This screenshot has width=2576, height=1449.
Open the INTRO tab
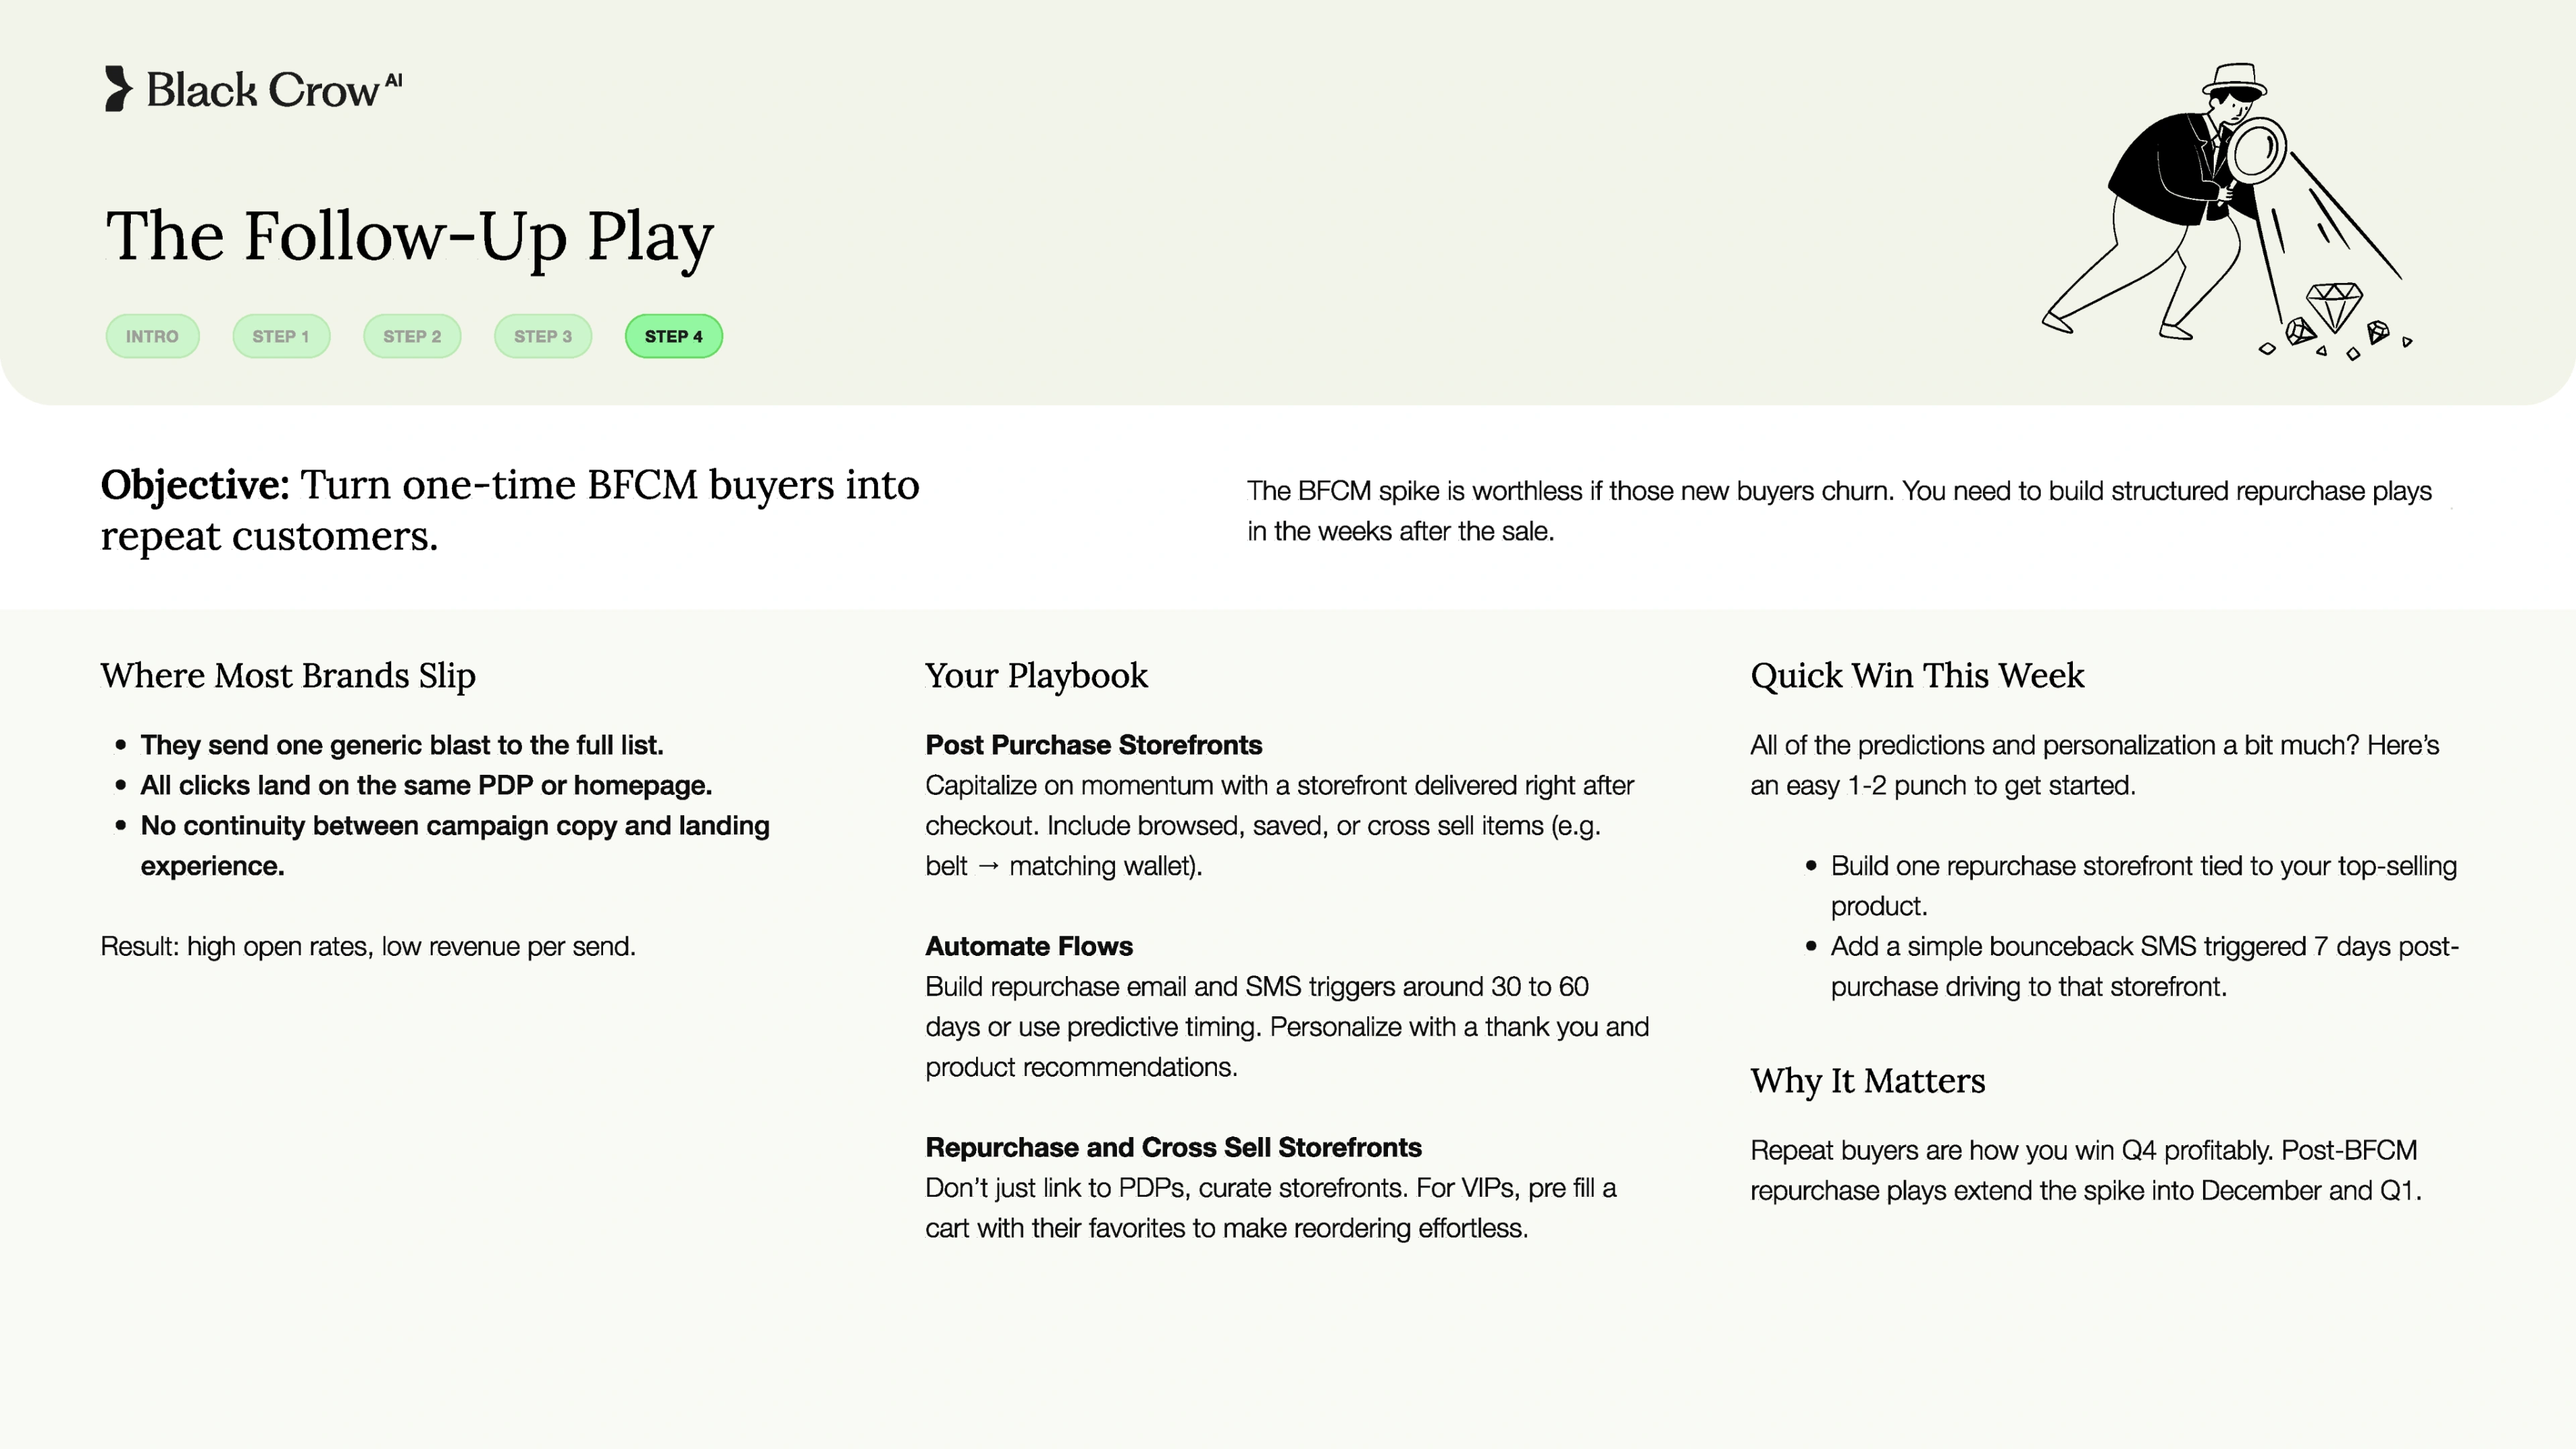[x=152, y=336]
